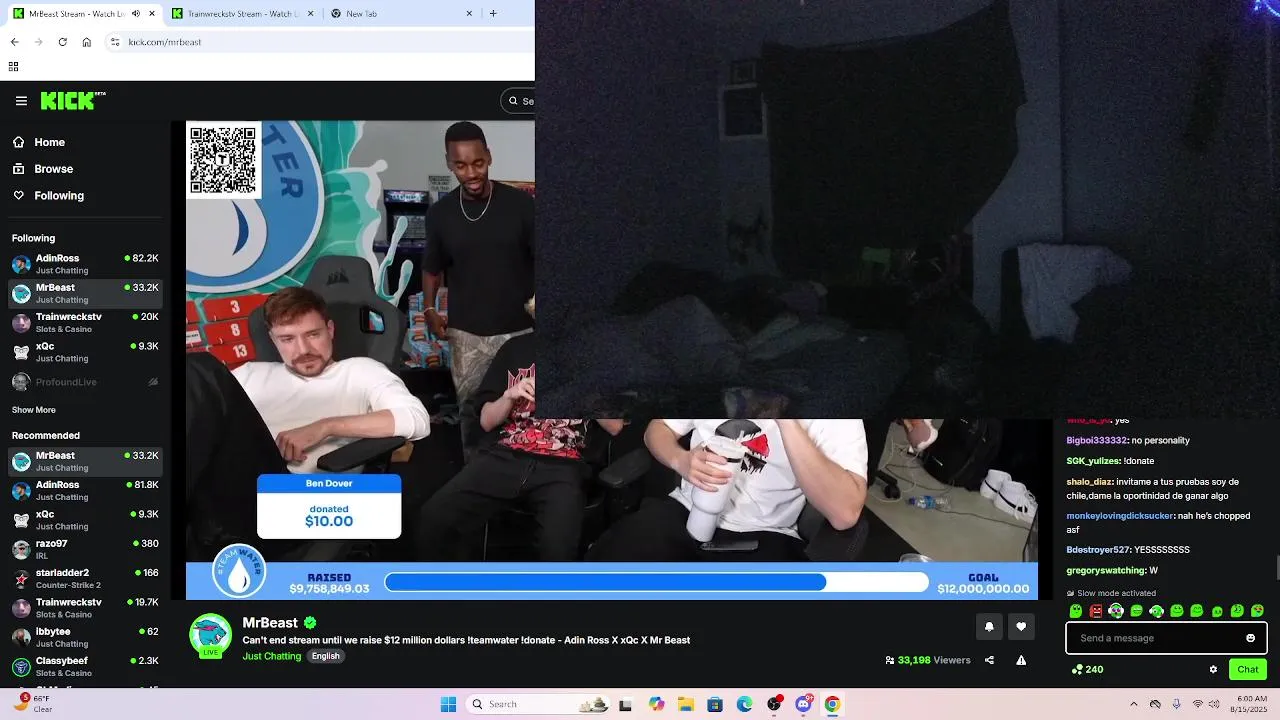Viewport: 1280px width, 720px height.
Task: Open Discord from taskbar
Action: [803, 704]
